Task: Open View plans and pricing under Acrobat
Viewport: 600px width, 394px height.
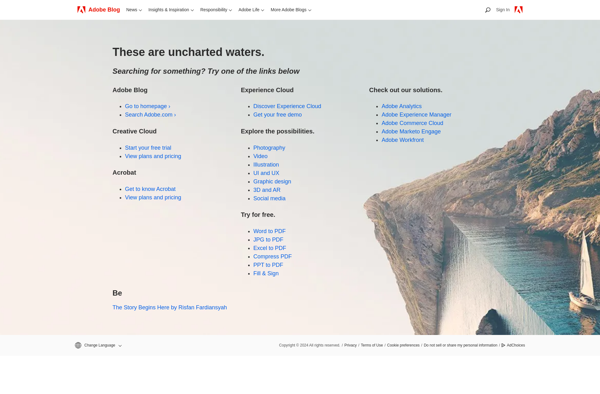Action: point(153,197)
